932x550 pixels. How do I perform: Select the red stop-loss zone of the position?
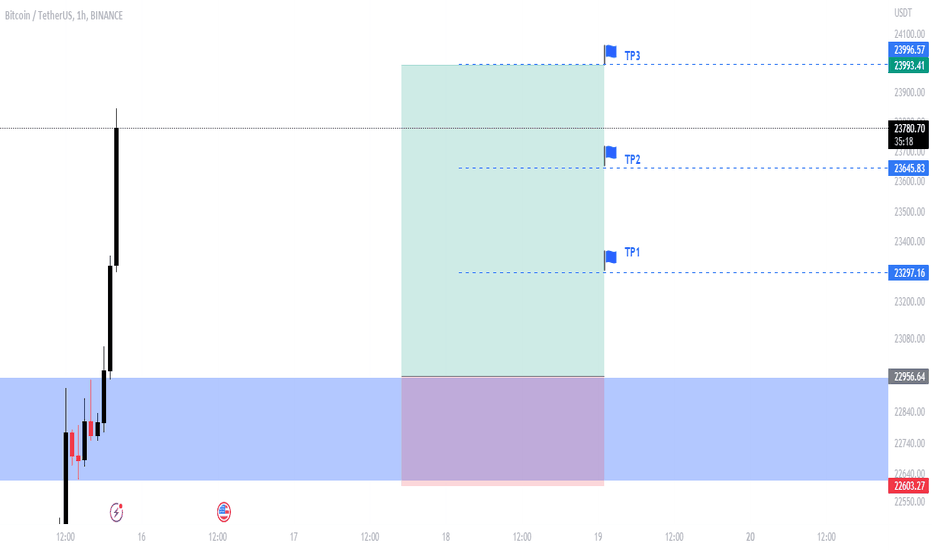pyautogui.click(x=503, y=432)
